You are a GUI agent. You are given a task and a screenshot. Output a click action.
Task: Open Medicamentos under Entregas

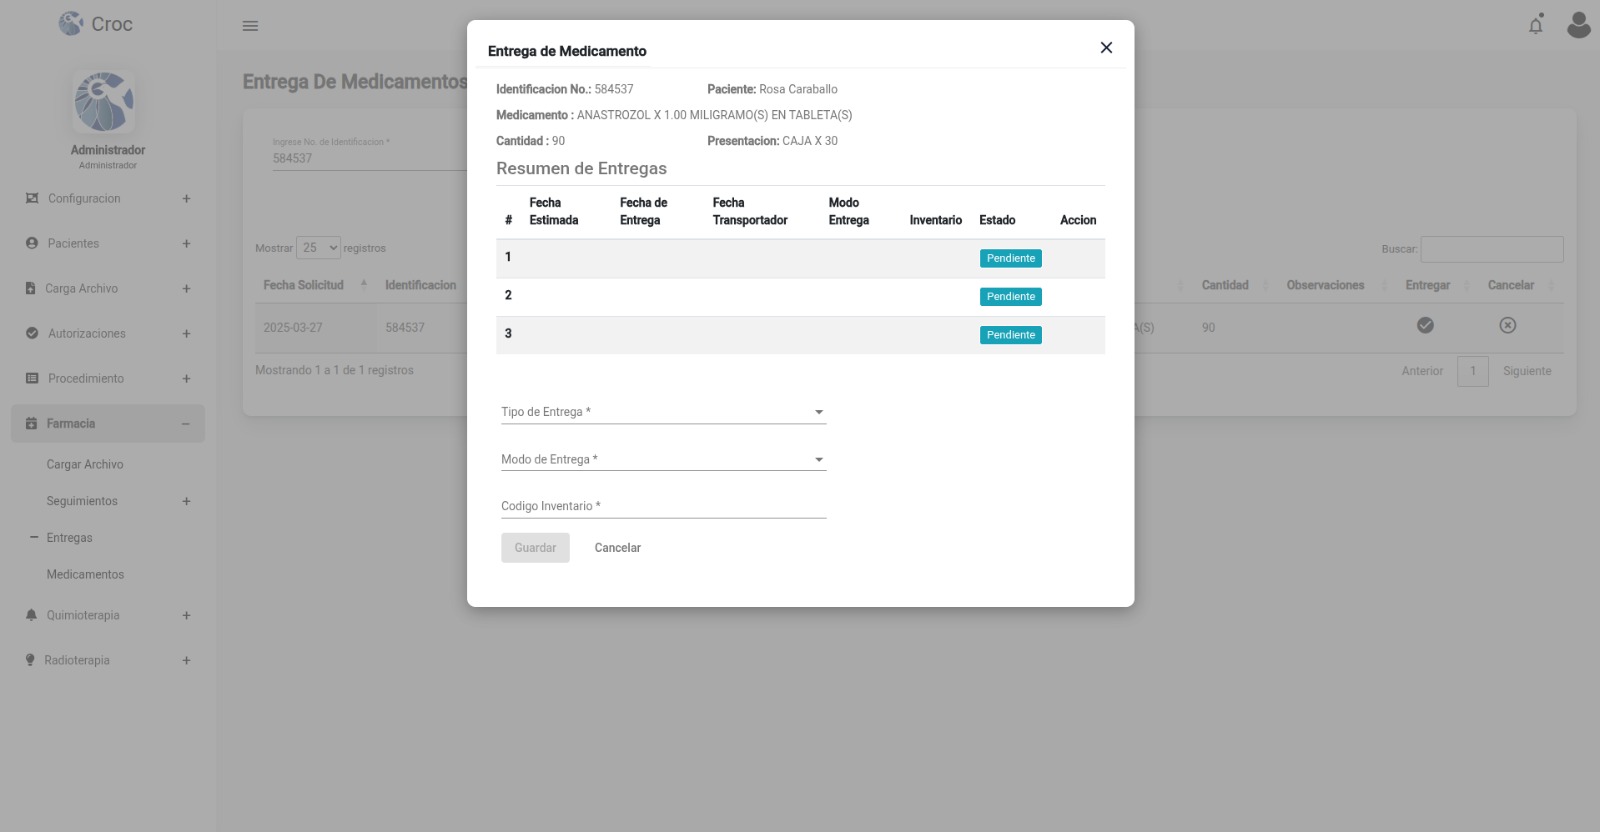click(85, 575)
